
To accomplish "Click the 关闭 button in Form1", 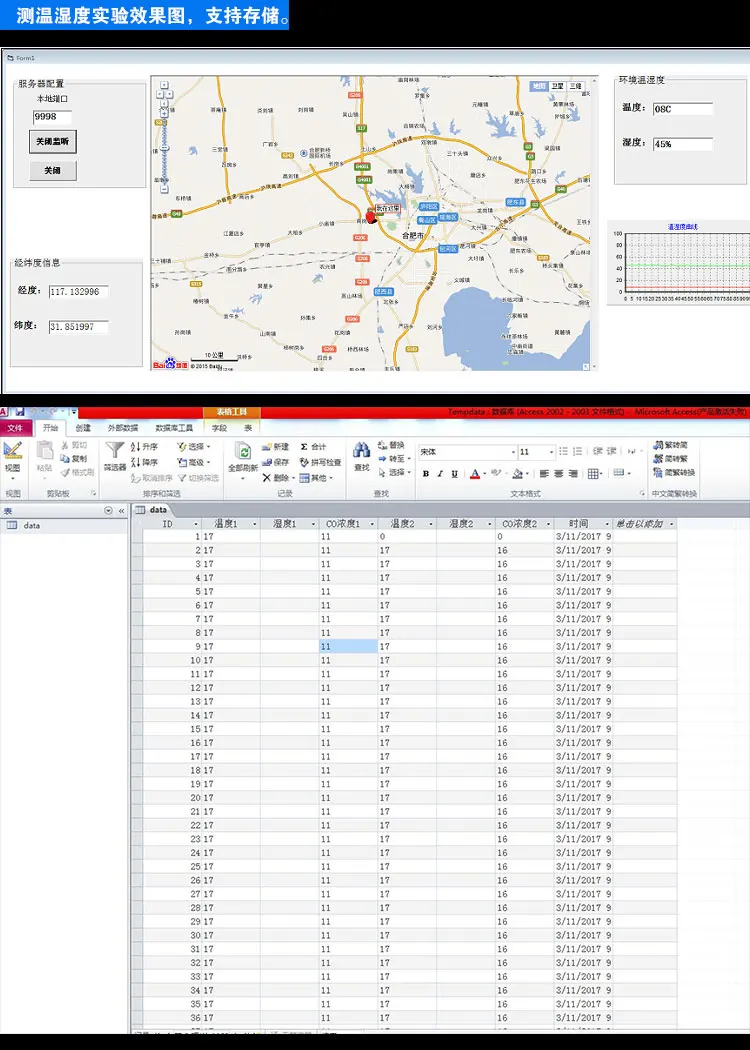I will point(53,171).
